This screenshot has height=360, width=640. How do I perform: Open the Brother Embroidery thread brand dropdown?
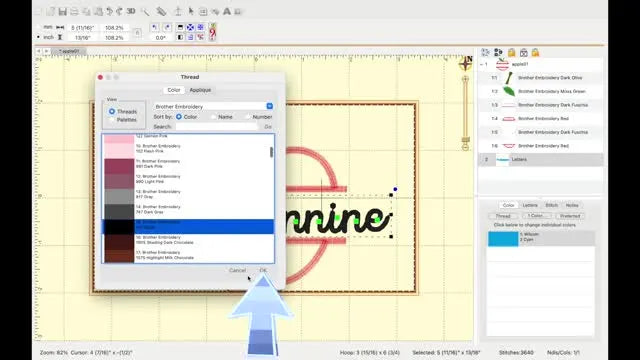click(x=213, y=106)
